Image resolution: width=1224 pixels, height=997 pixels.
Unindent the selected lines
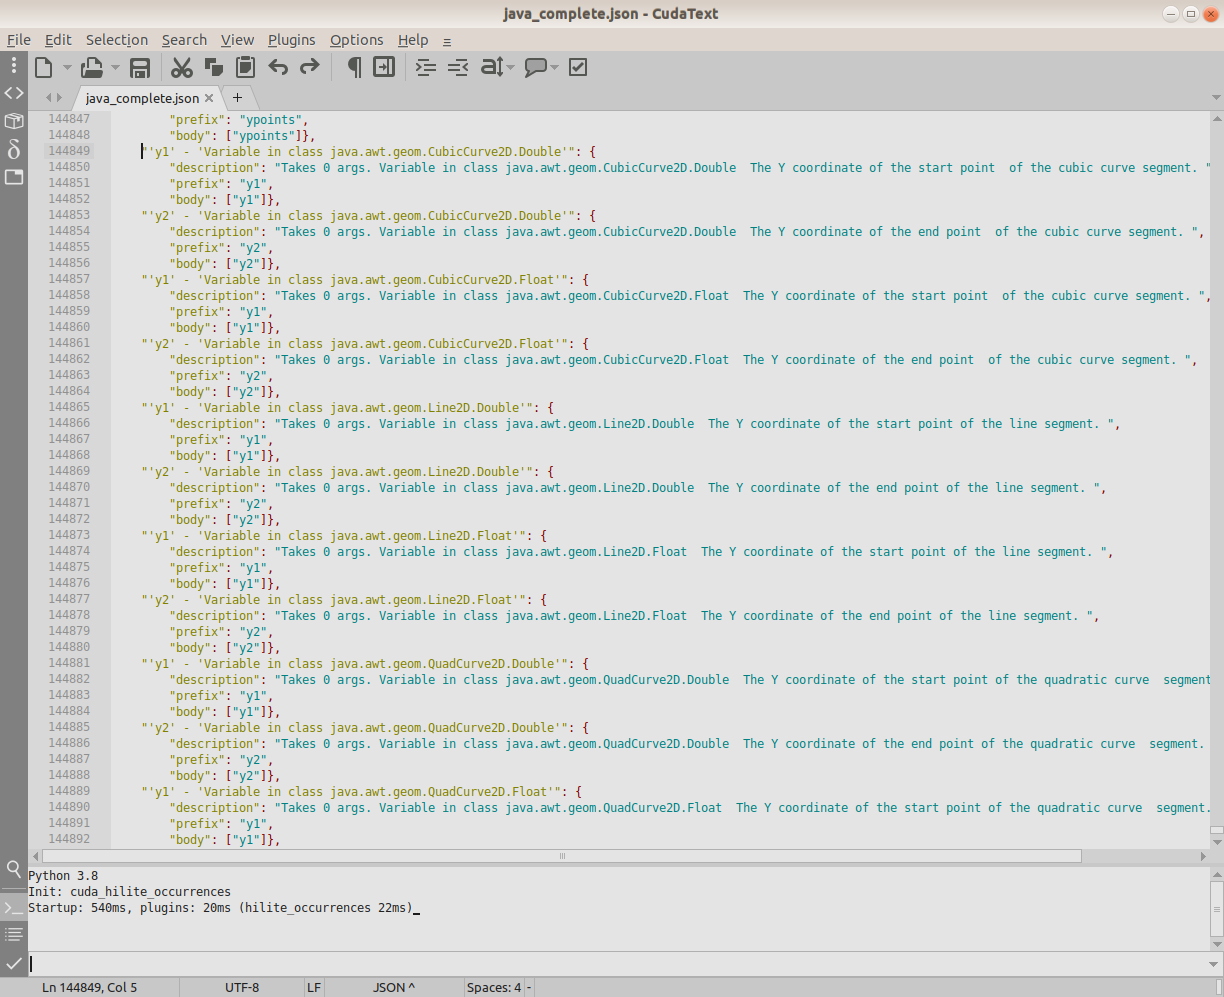(458, 67)
